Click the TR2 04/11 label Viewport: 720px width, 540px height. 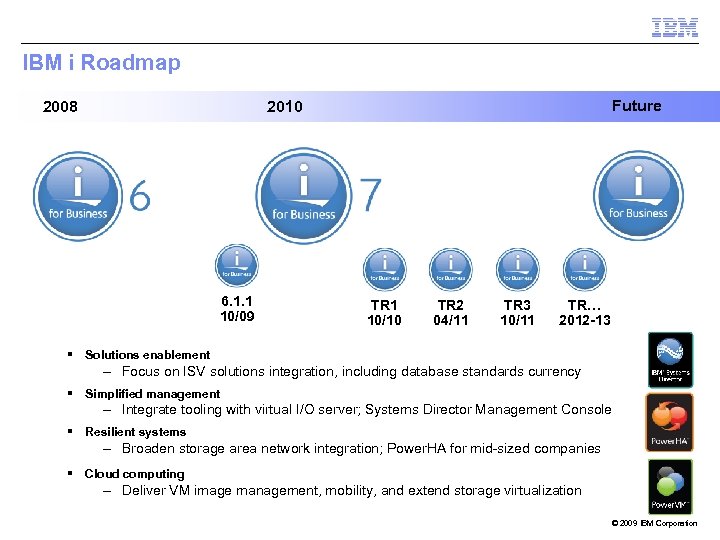[450, 313]
